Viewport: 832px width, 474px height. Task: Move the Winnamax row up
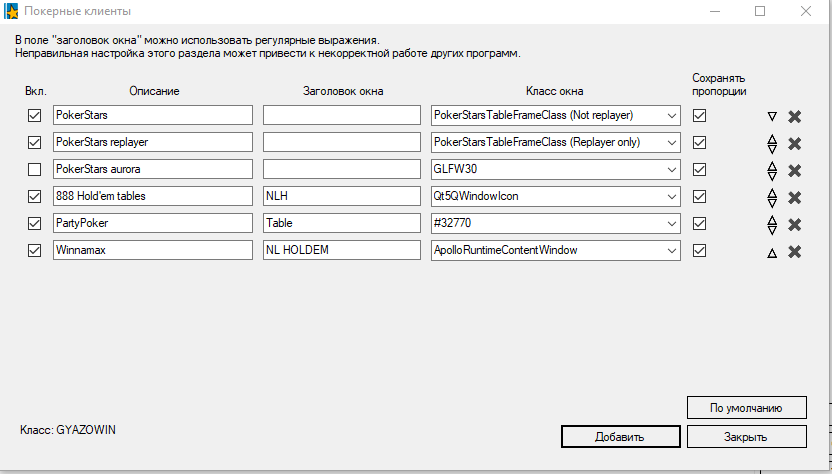[772, 253]
